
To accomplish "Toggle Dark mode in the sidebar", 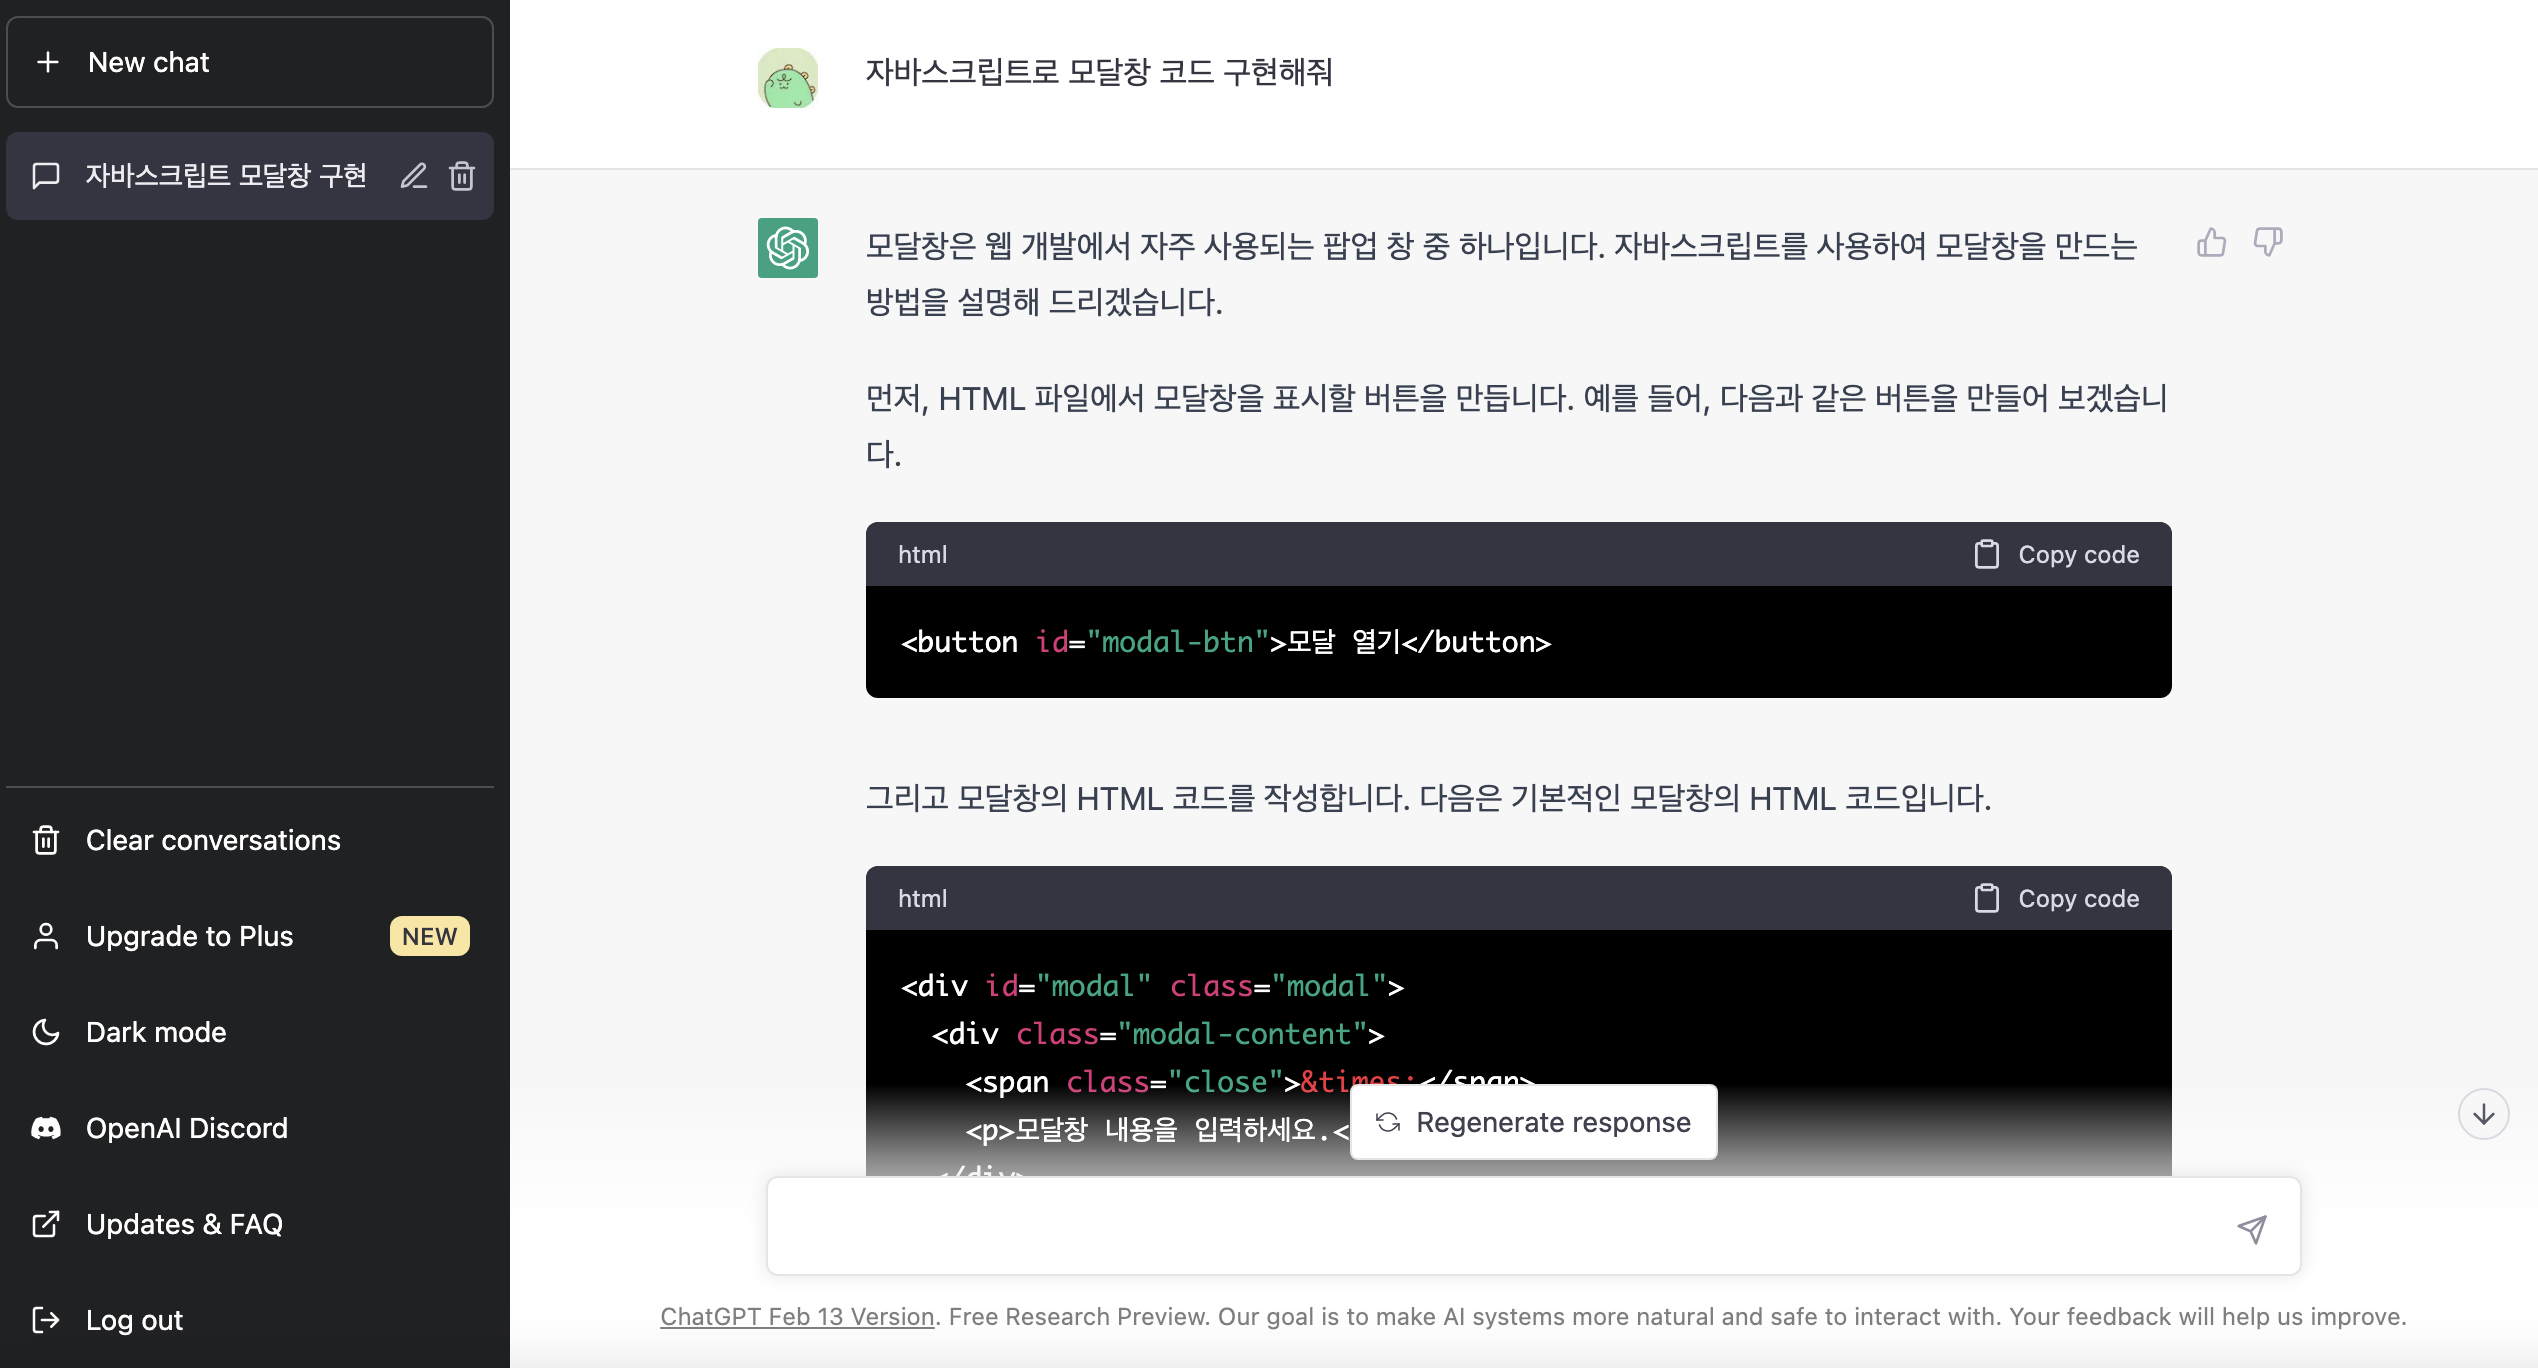I will [x=156, y=1032].
